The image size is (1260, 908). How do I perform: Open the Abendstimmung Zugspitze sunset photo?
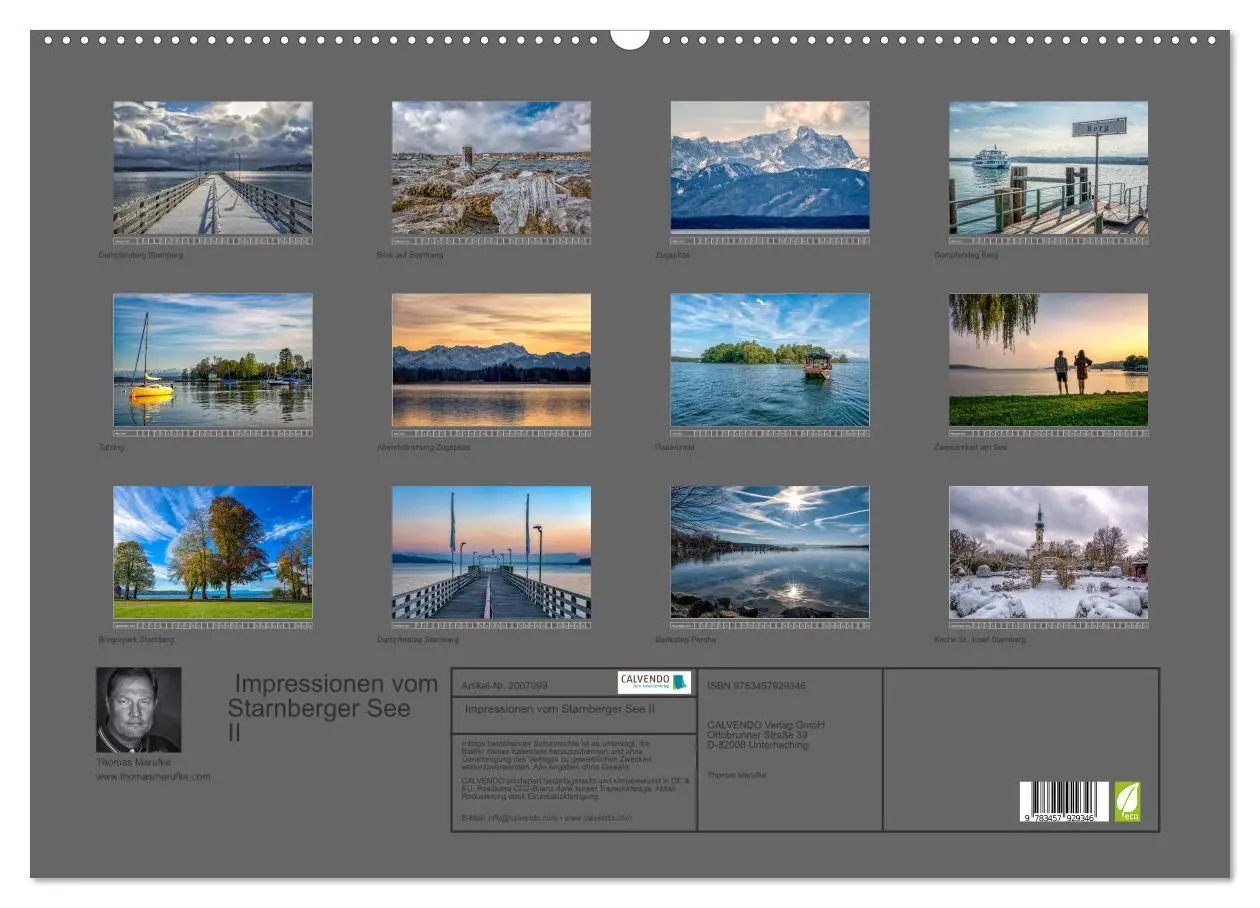pos(491,360)
